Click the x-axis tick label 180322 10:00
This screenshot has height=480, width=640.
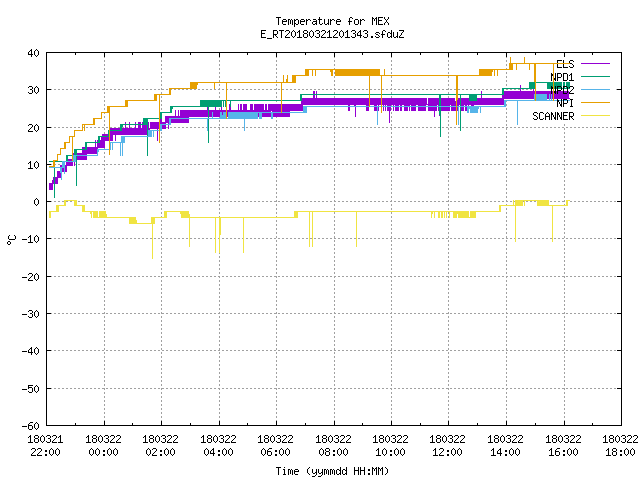tap(391, 446)
